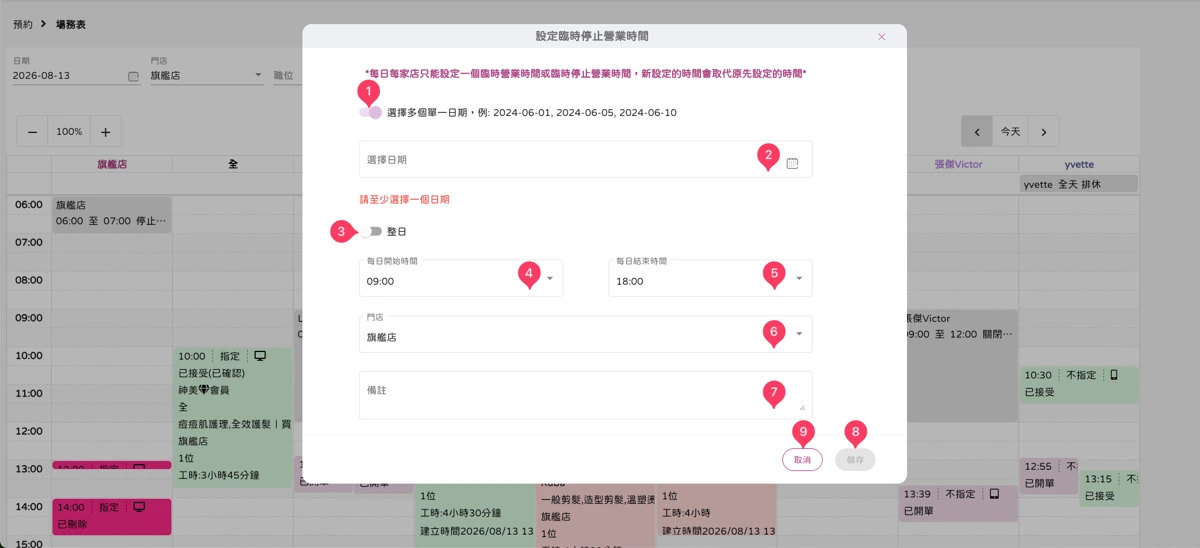Open the 每日開始時間 09:00 dropdown

point(460,278)
